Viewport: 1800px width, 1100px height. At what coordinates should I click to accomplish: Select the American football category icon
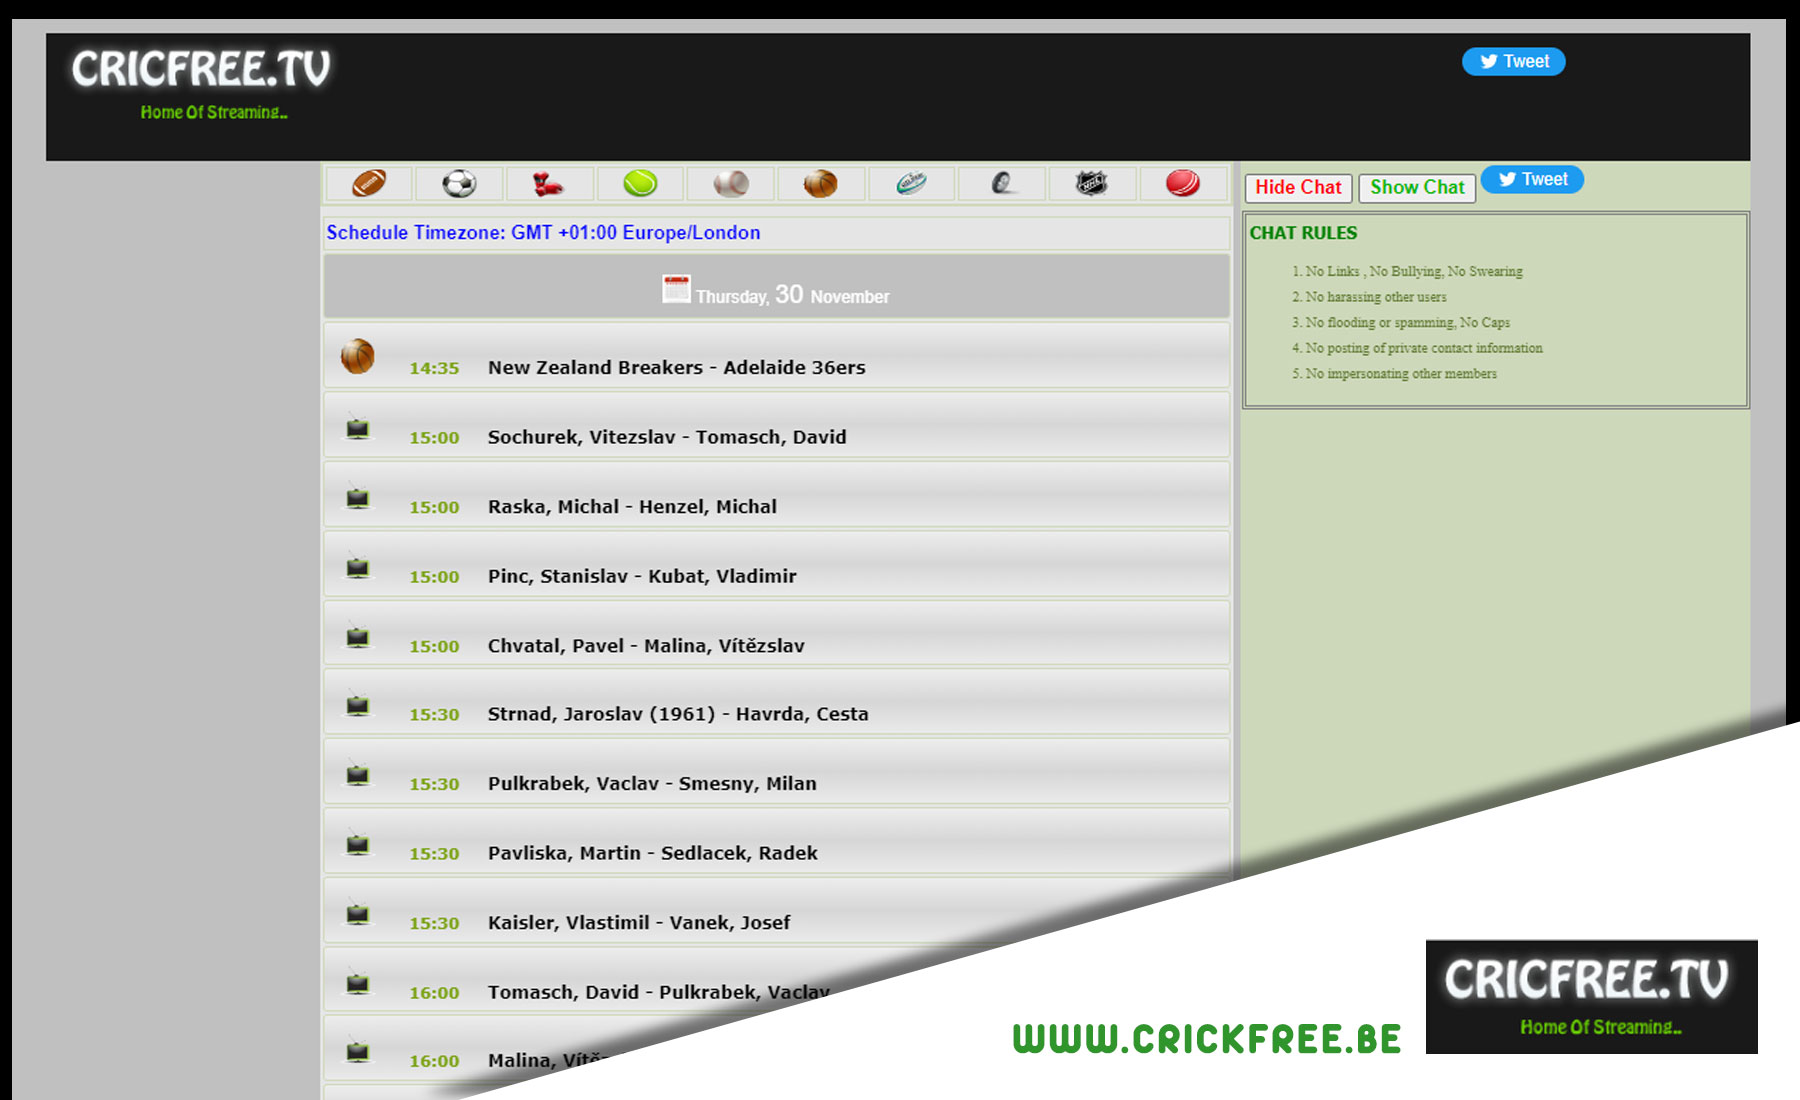pos(369,184)
